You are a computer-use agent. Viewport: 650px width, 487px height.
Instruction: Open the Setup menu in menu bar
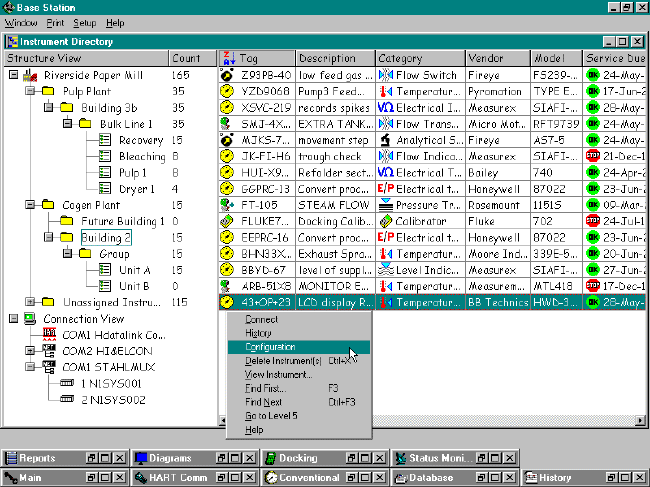click(85, 22)
